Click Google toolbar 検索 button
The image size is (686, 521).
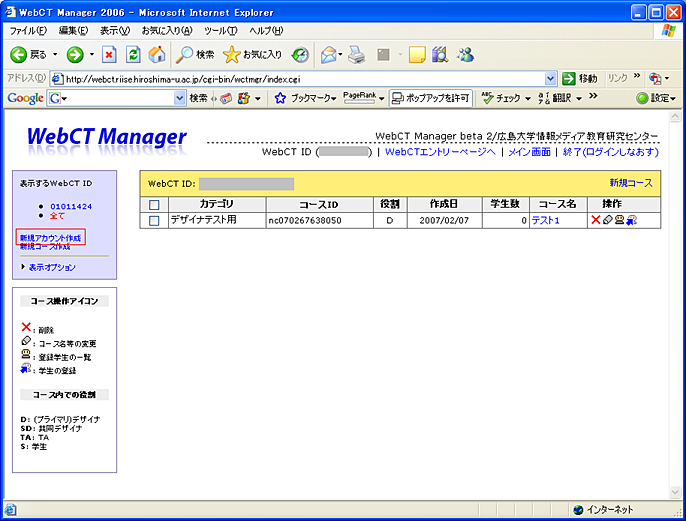[x=198, y=98]
